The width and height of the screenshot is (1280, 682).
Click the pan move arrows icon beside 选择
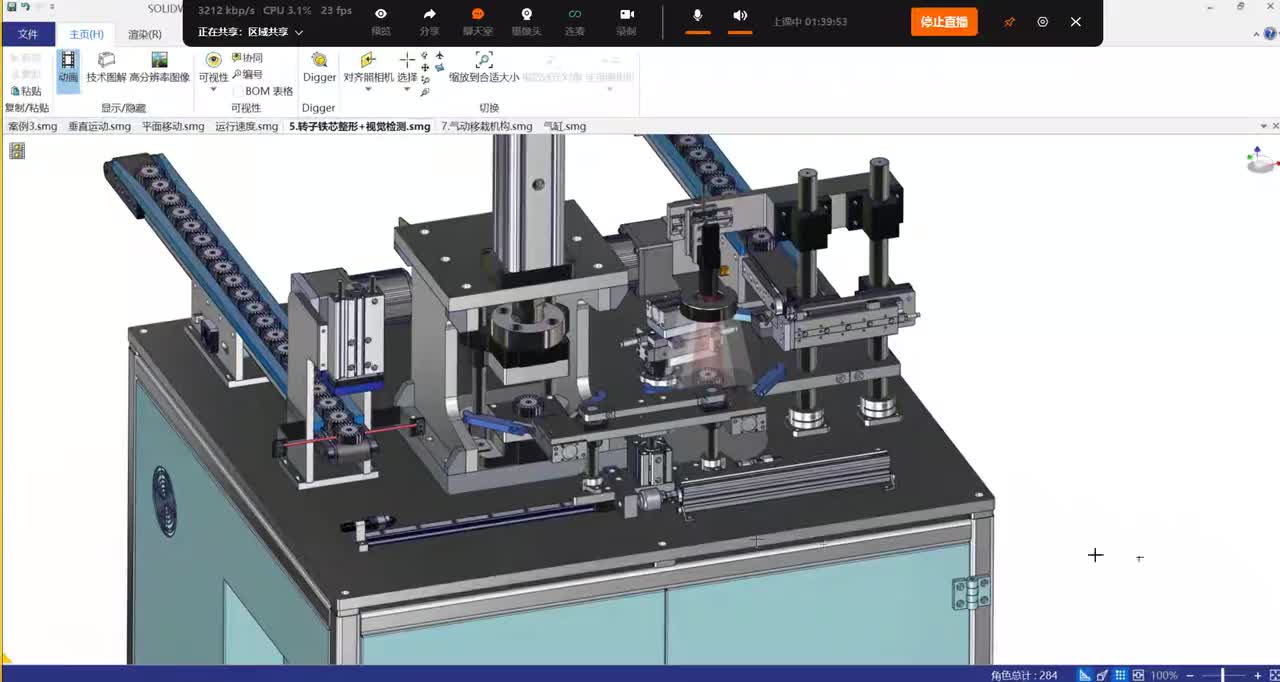click(x=425, y=68)
